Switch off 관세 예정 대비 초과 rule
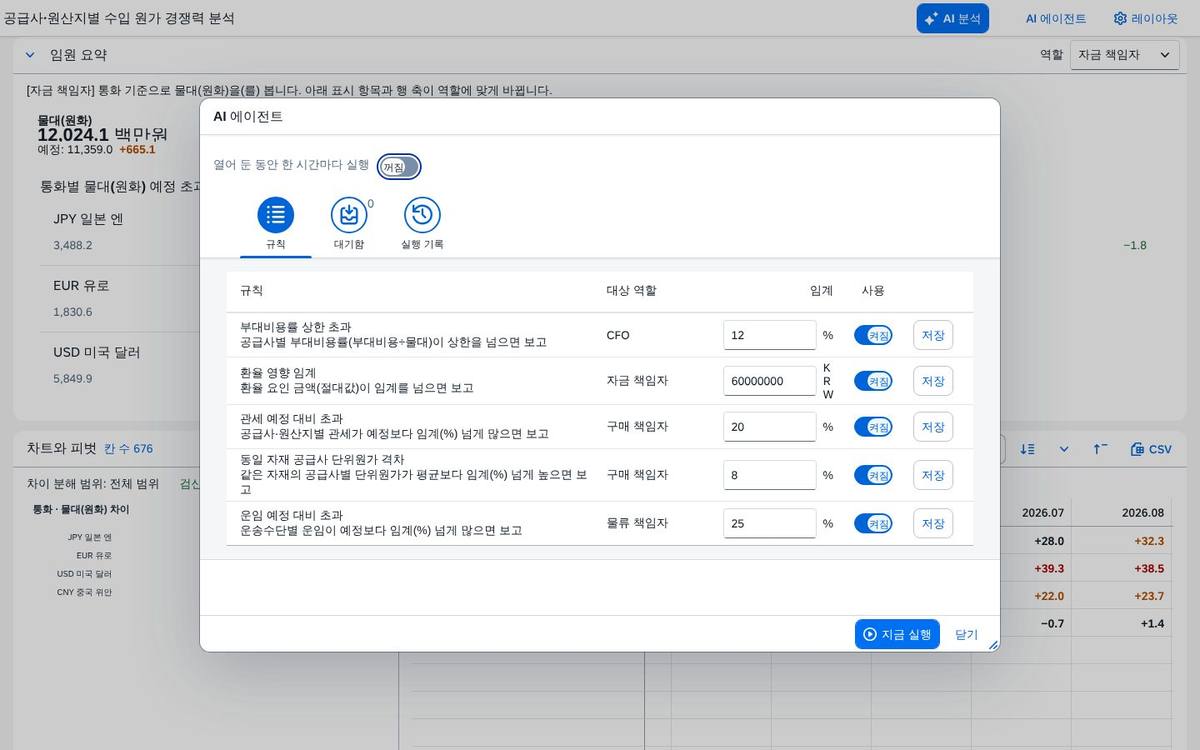Viewport: 1200px width, 750px height. click(873, 427)
